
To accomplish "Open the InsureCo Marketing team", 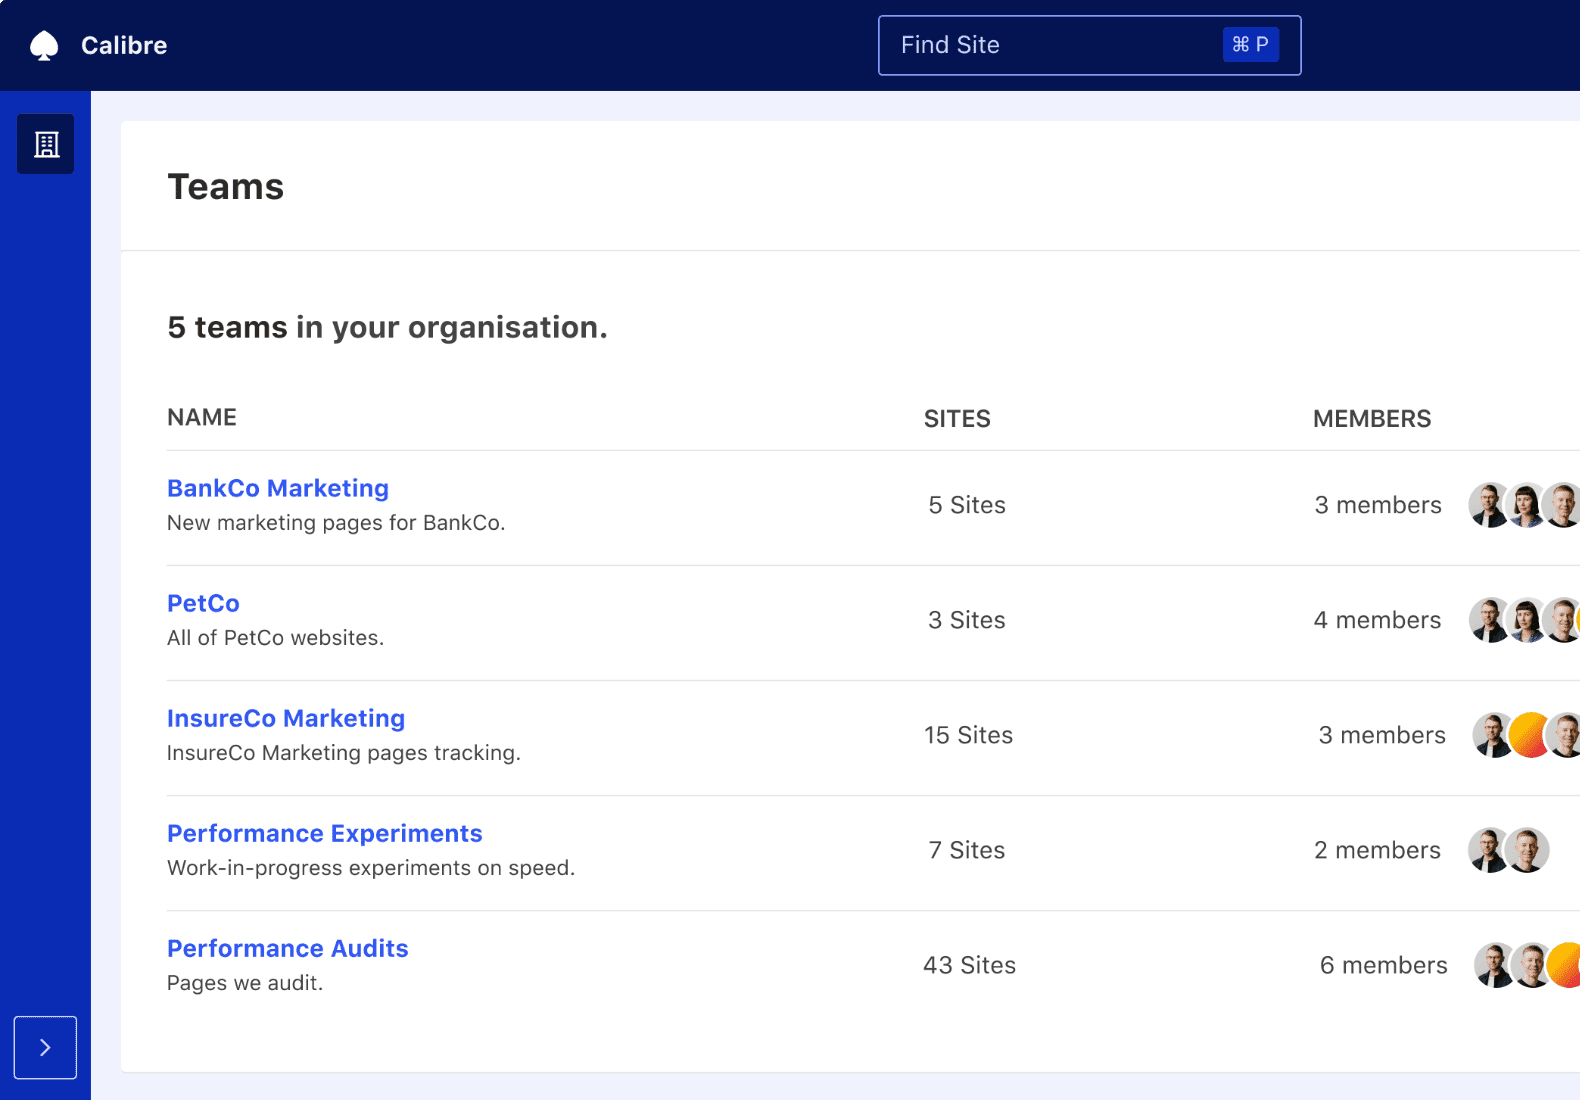I will (285, 718).
